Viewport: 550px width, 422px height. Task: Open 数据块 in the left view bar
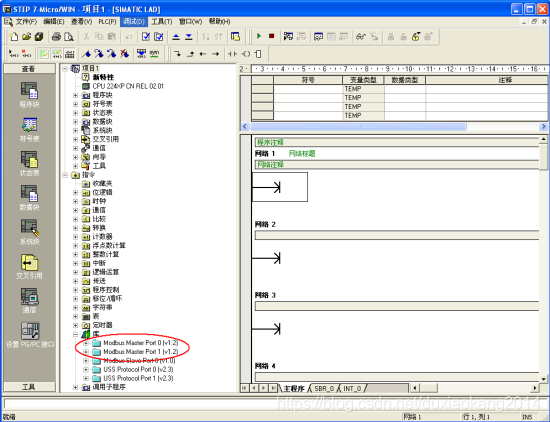[29, 198]
